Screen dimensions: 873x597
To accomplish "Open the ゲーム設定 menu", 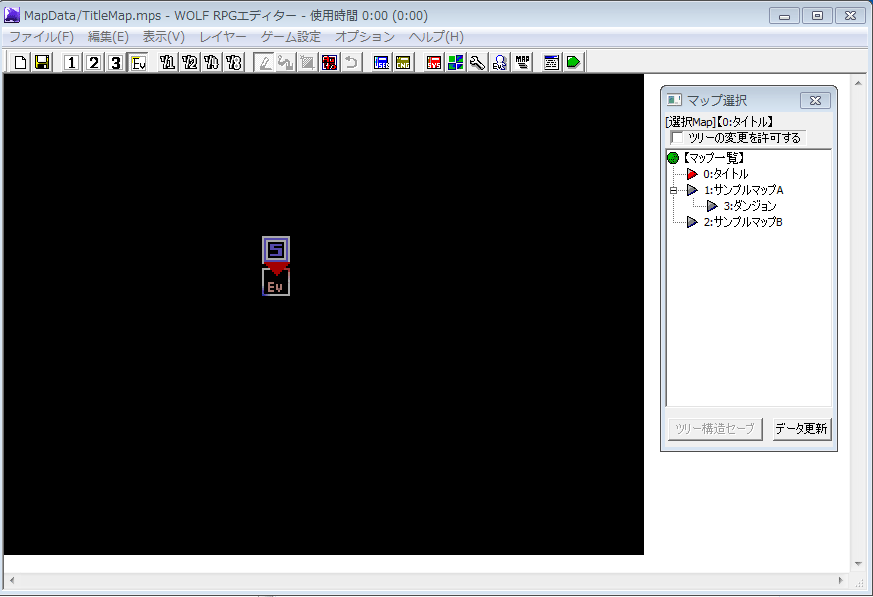I will (x=291, y=37).
